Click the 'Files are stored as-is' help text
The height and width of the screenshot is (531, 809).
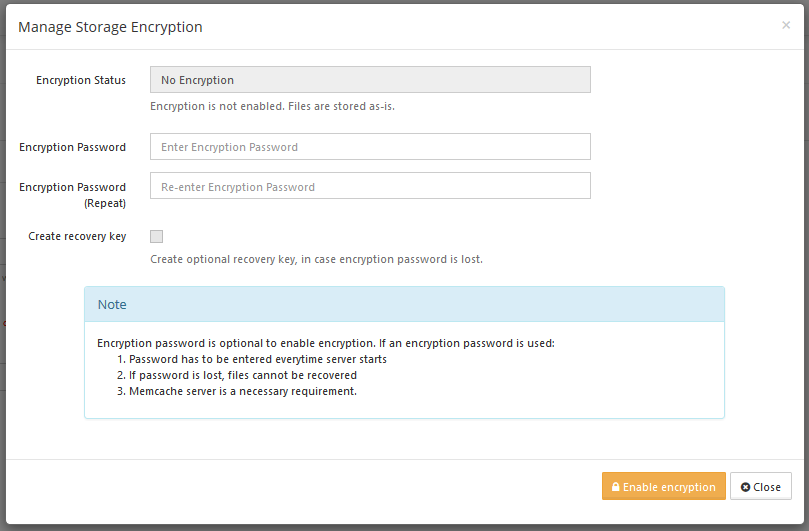341,106
